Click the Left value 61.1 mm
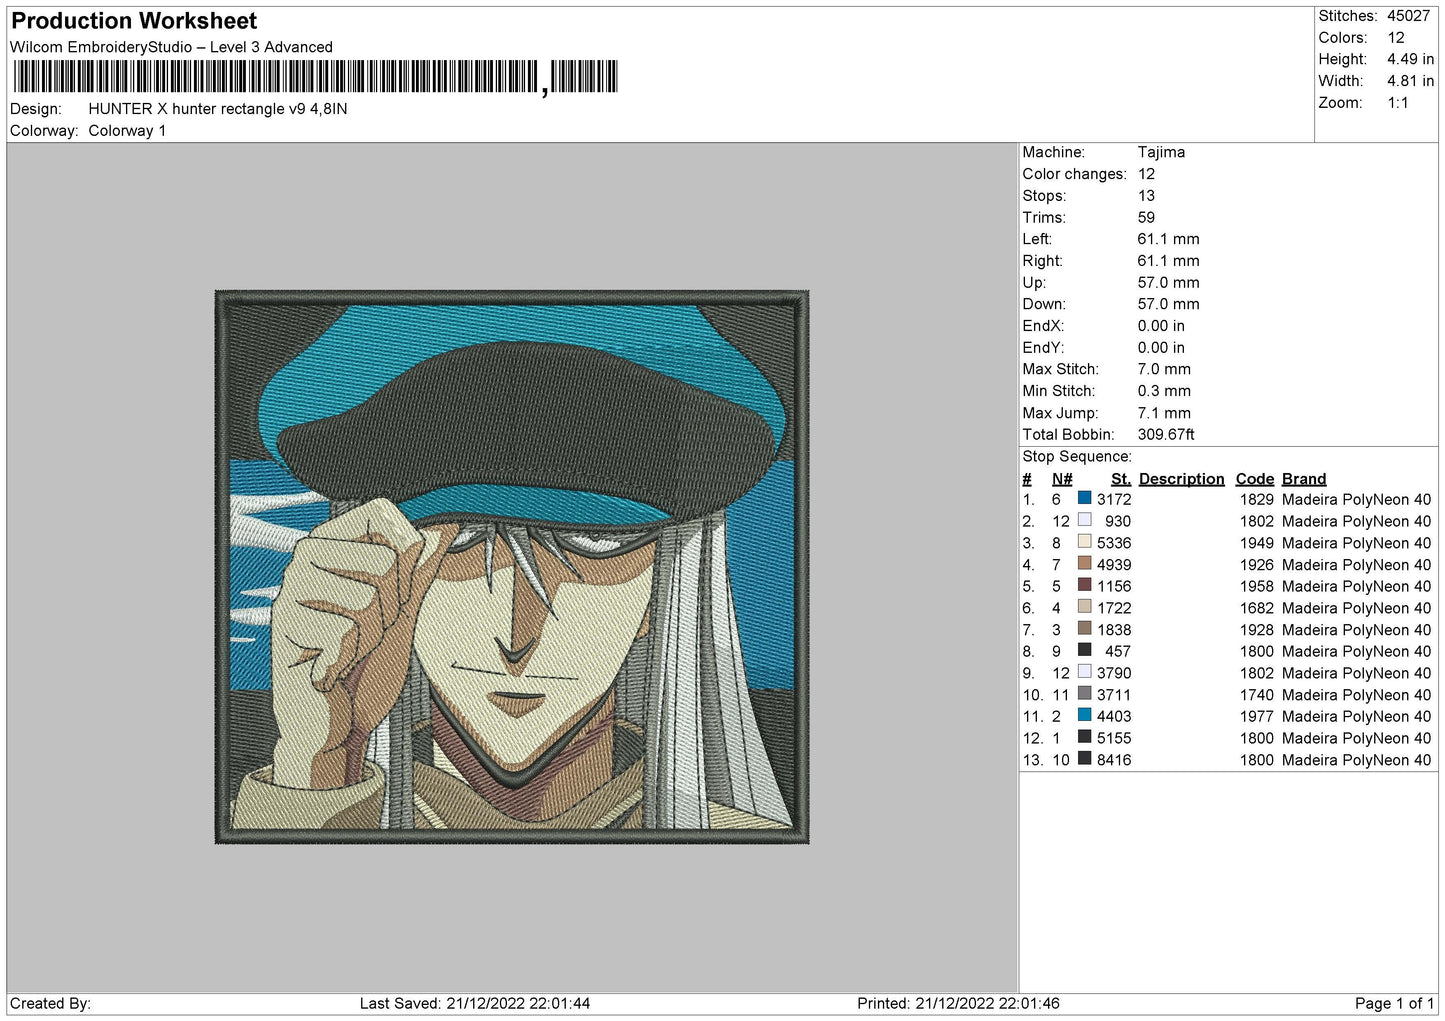 1168,239
